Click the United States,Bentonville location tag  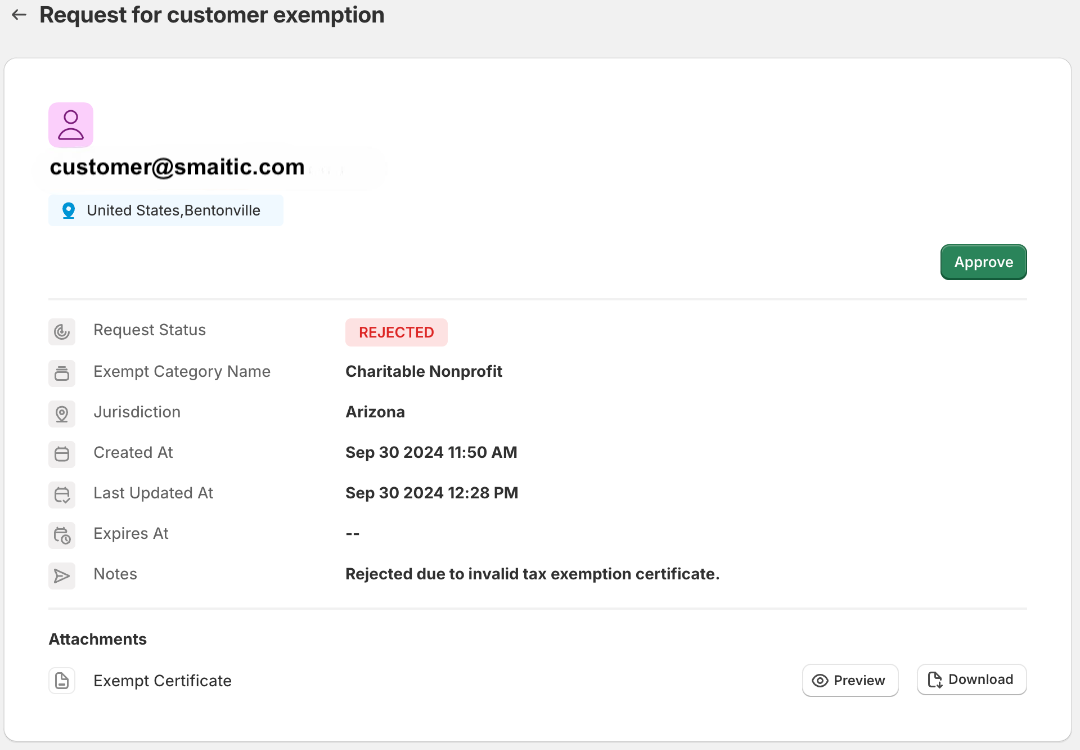point(165,210)
